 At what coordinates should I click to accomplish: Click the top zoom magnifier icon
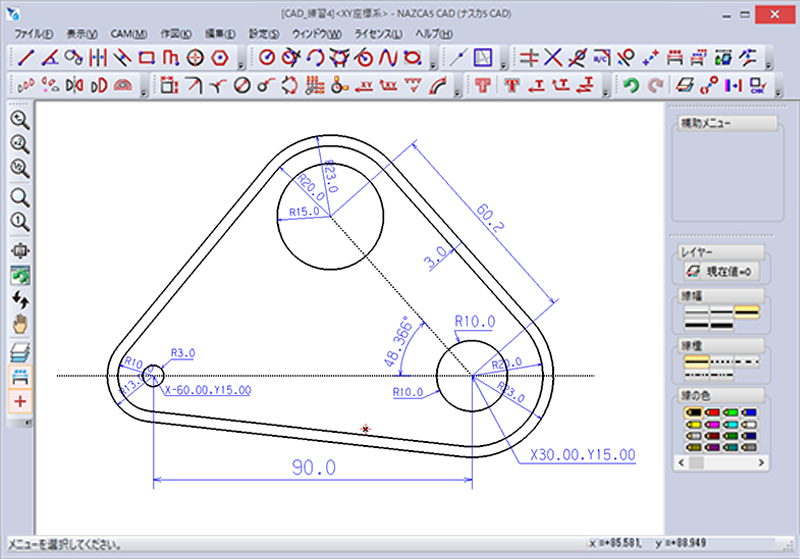click(x=20, y=120)
